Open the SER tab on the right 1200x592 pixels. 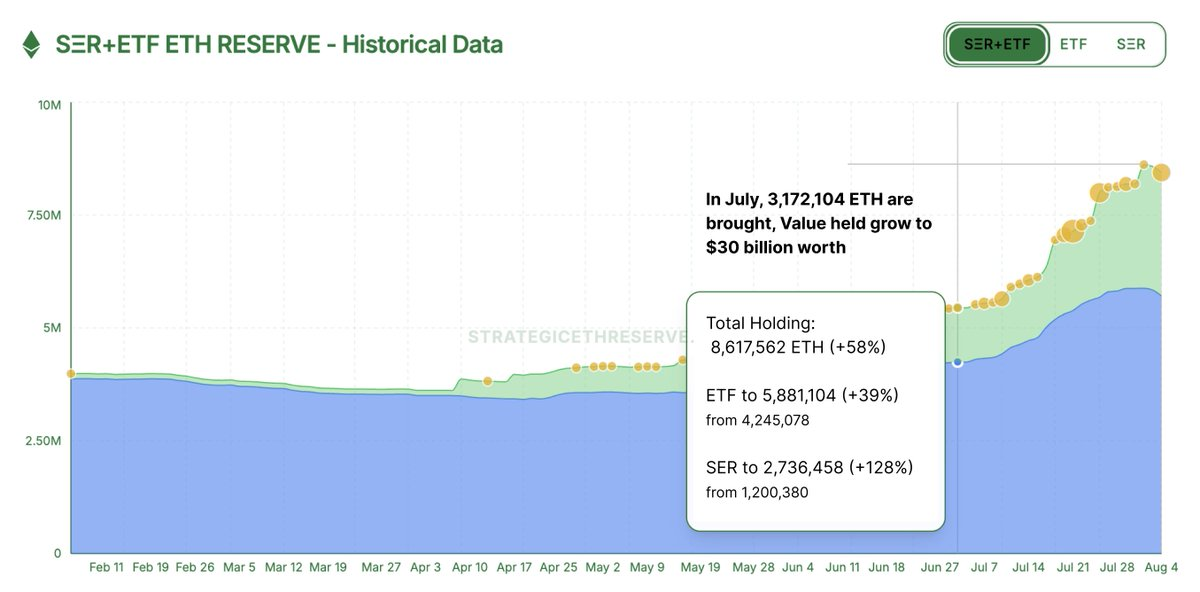(1129, 44)
